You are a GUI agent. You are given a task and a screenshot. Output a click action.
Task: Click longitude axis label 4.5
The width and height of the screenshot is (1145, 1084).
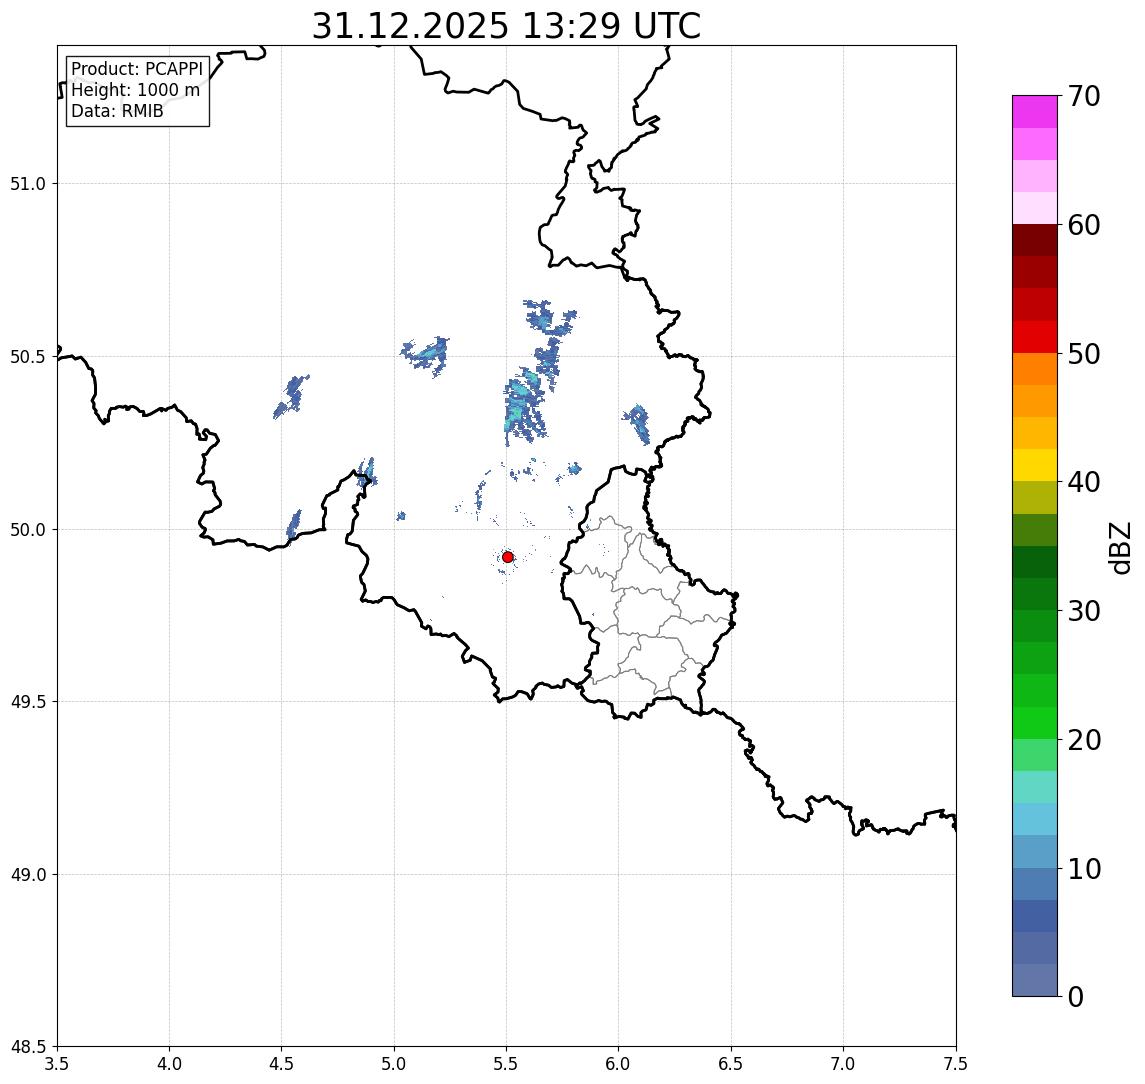coord(282,1064)
